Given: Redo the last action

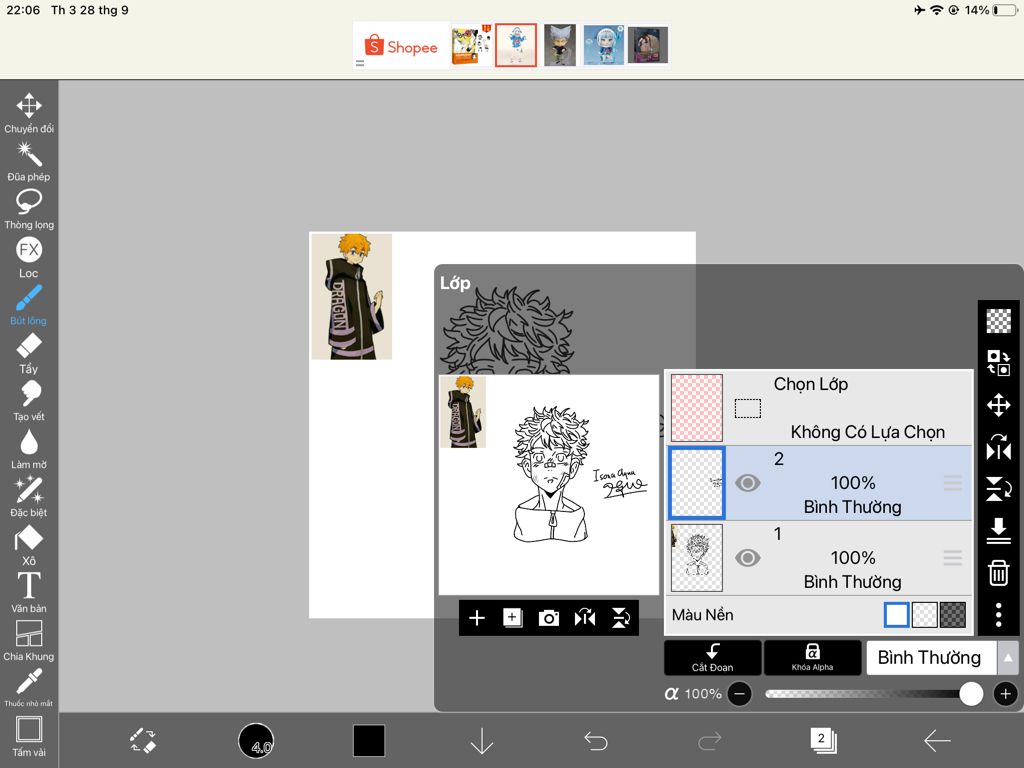Looking at the screenshot, I should point(709,741).
